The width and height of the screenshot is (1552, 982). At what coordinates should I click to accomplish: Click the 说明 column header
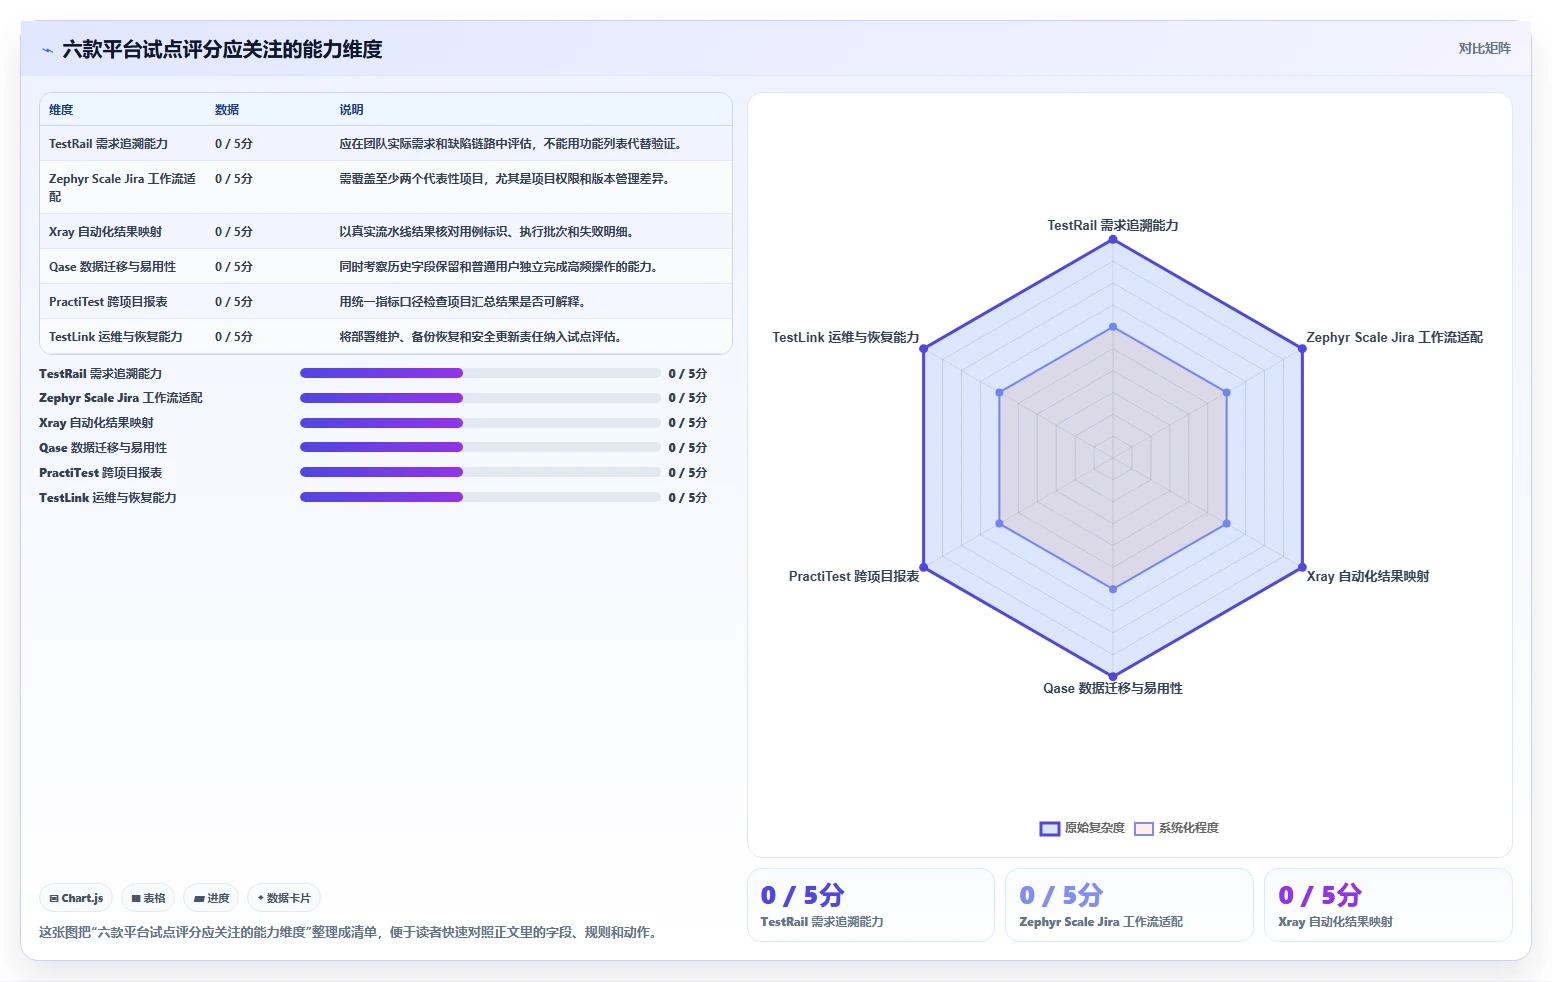tap(351, 110)
